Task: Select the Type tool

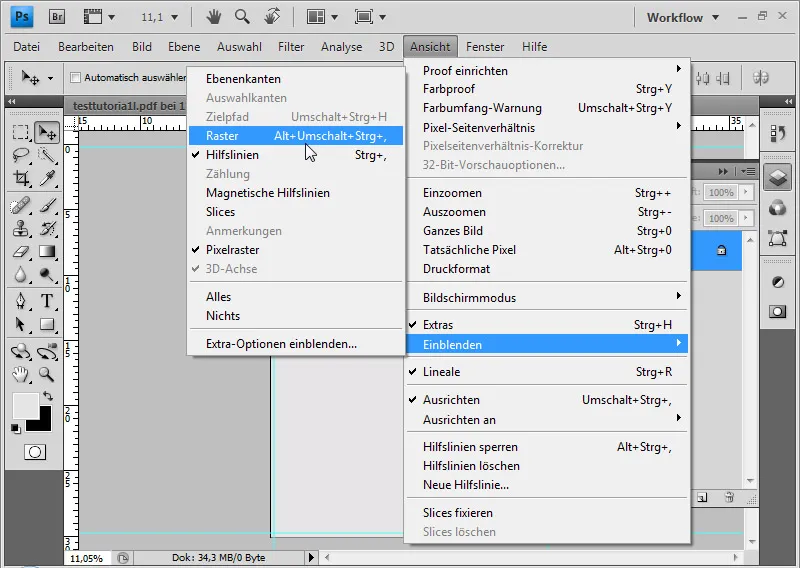Action: click(x=47, y=301)
